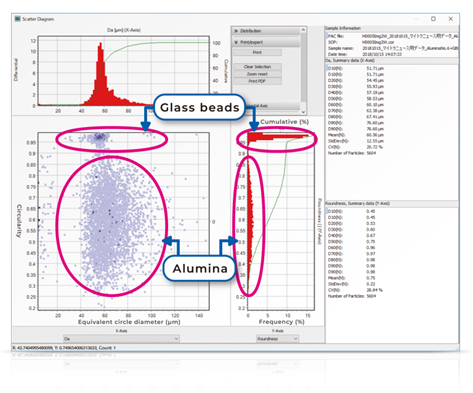Click the Sample name field value
This screenshot has height=393, width=473.
[x=410, y=48]
